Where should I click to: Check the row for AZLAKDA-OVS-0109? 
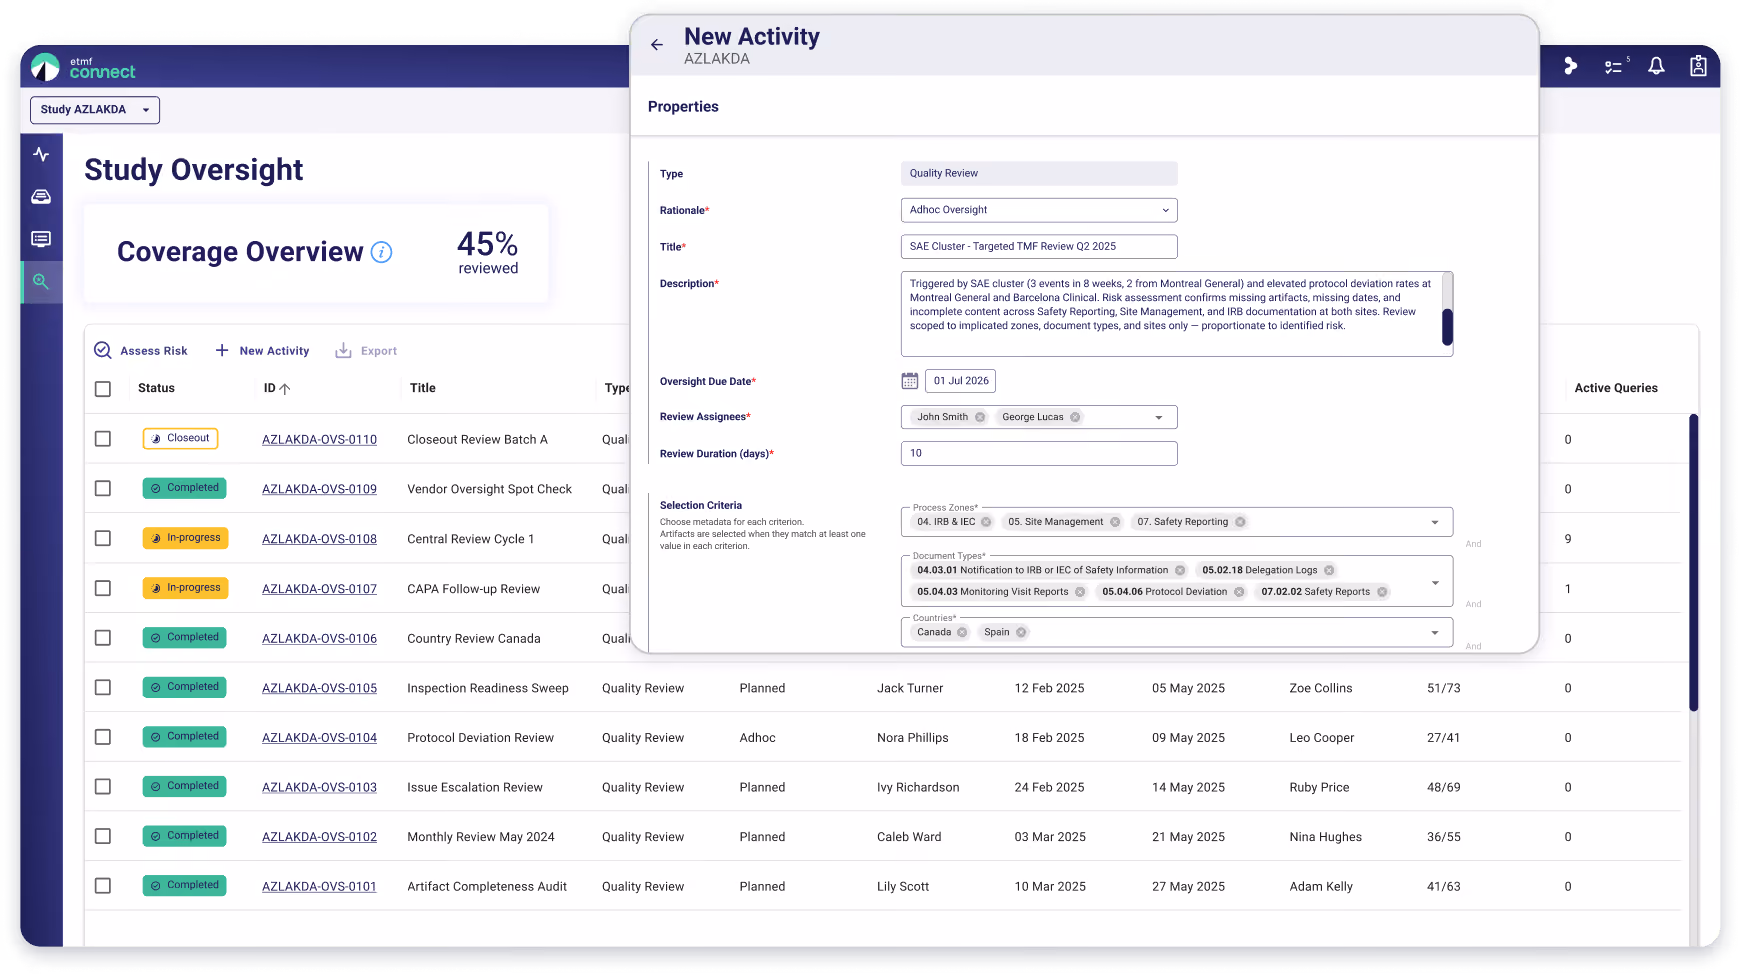tap(103, 488)
